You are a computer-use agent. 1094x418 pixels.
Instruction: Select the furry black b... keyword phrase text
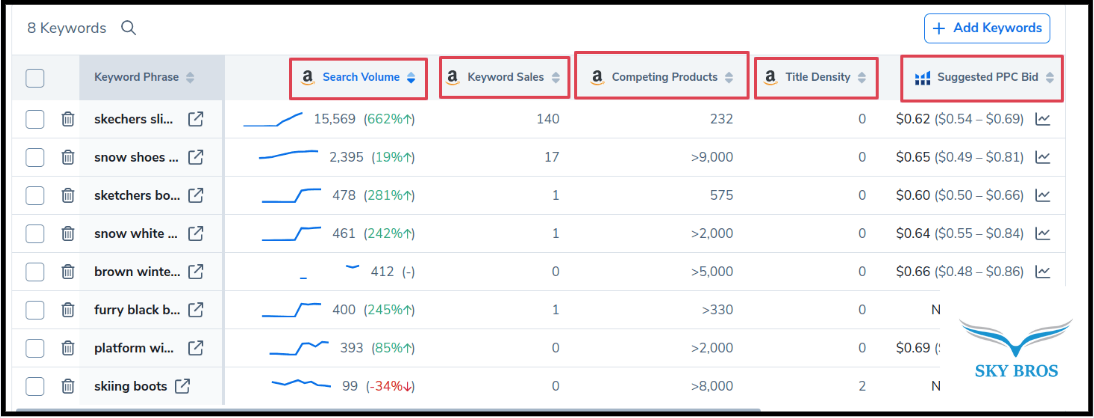coord(137,309)
